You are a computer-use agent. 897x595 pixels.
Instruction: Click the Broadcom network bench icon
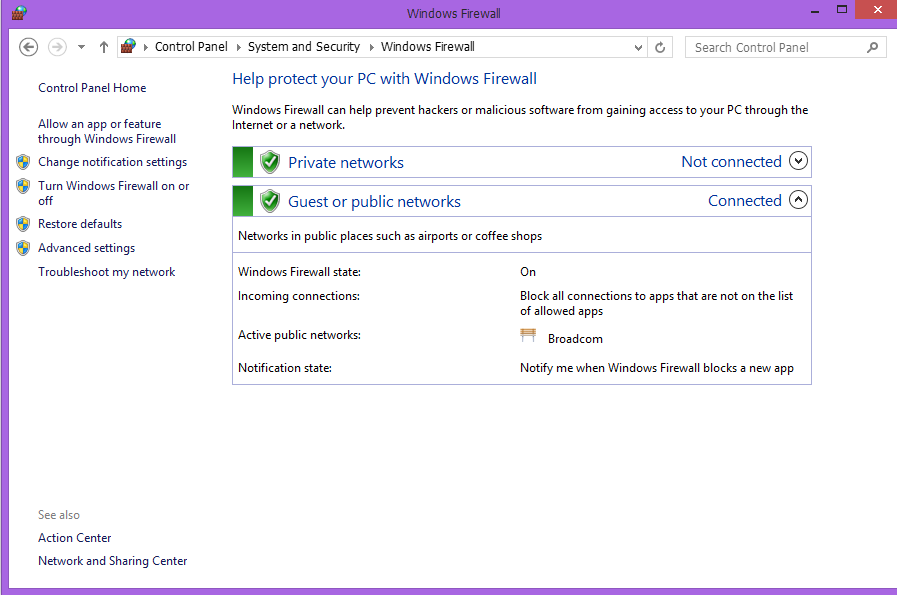pyautogui.click(x=528, y=335)
